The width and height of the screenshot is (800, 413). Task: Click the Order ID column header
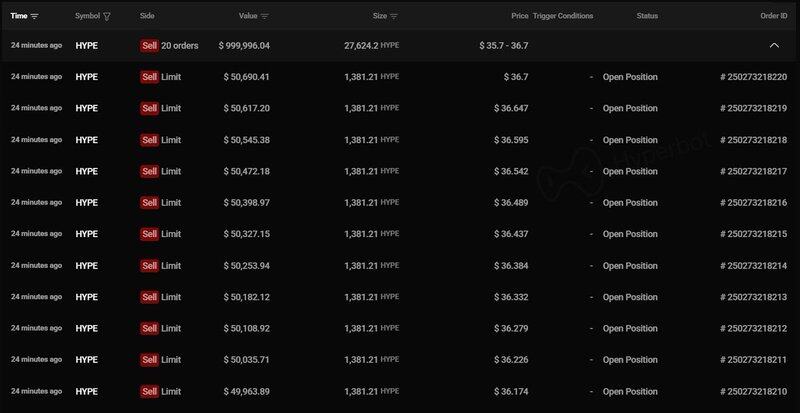click(x=769, y=16)
